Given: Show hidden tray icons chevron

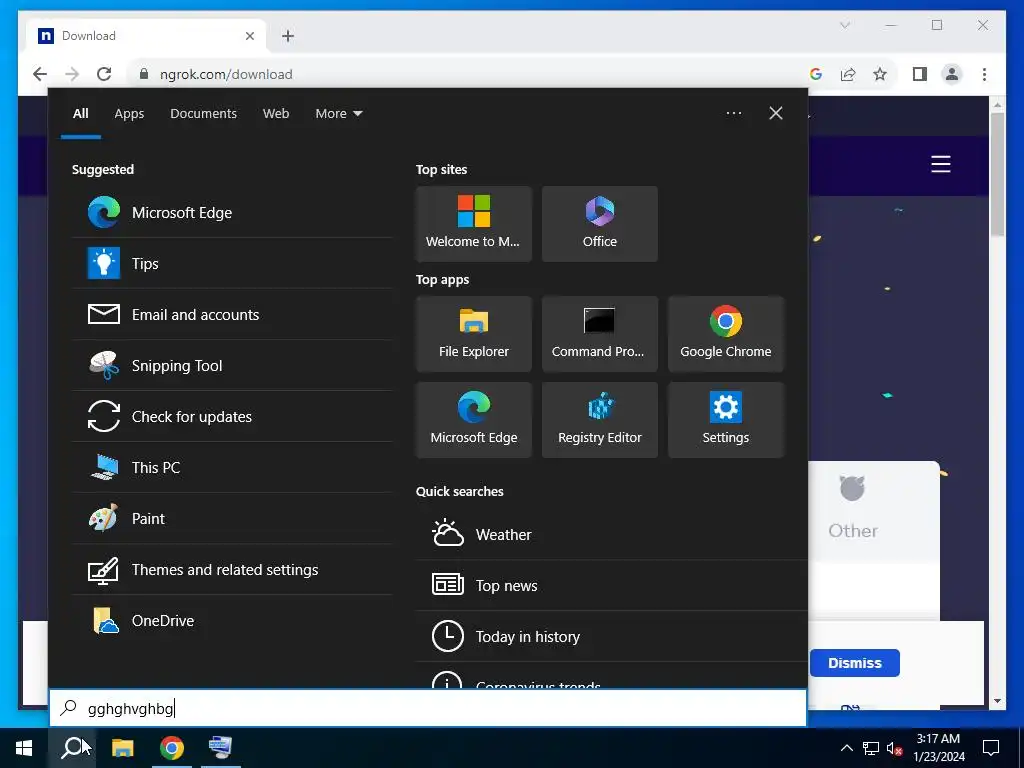Looking at the screenshot, I should pos(846,748).
